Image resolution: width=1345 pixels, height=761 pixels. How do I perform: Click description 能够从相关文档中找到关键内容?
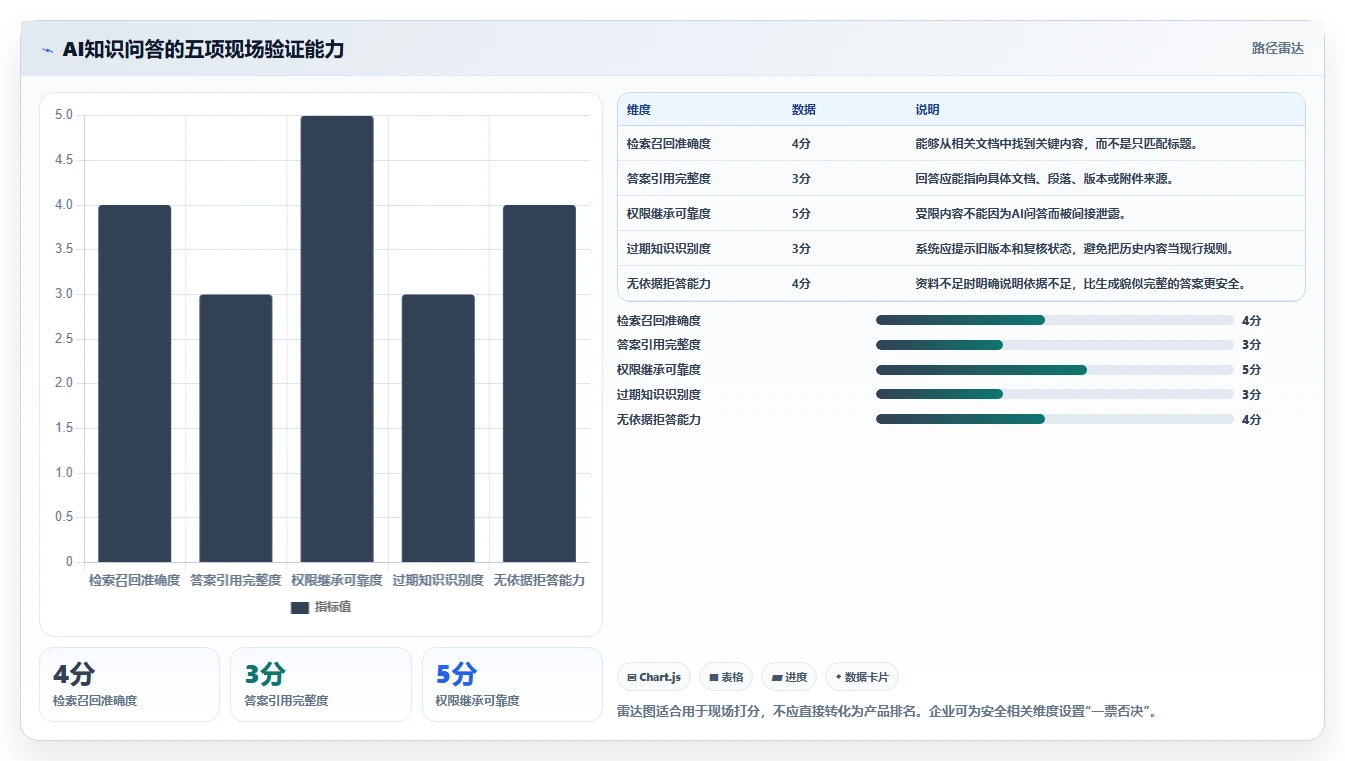(x=1057, y=144)
